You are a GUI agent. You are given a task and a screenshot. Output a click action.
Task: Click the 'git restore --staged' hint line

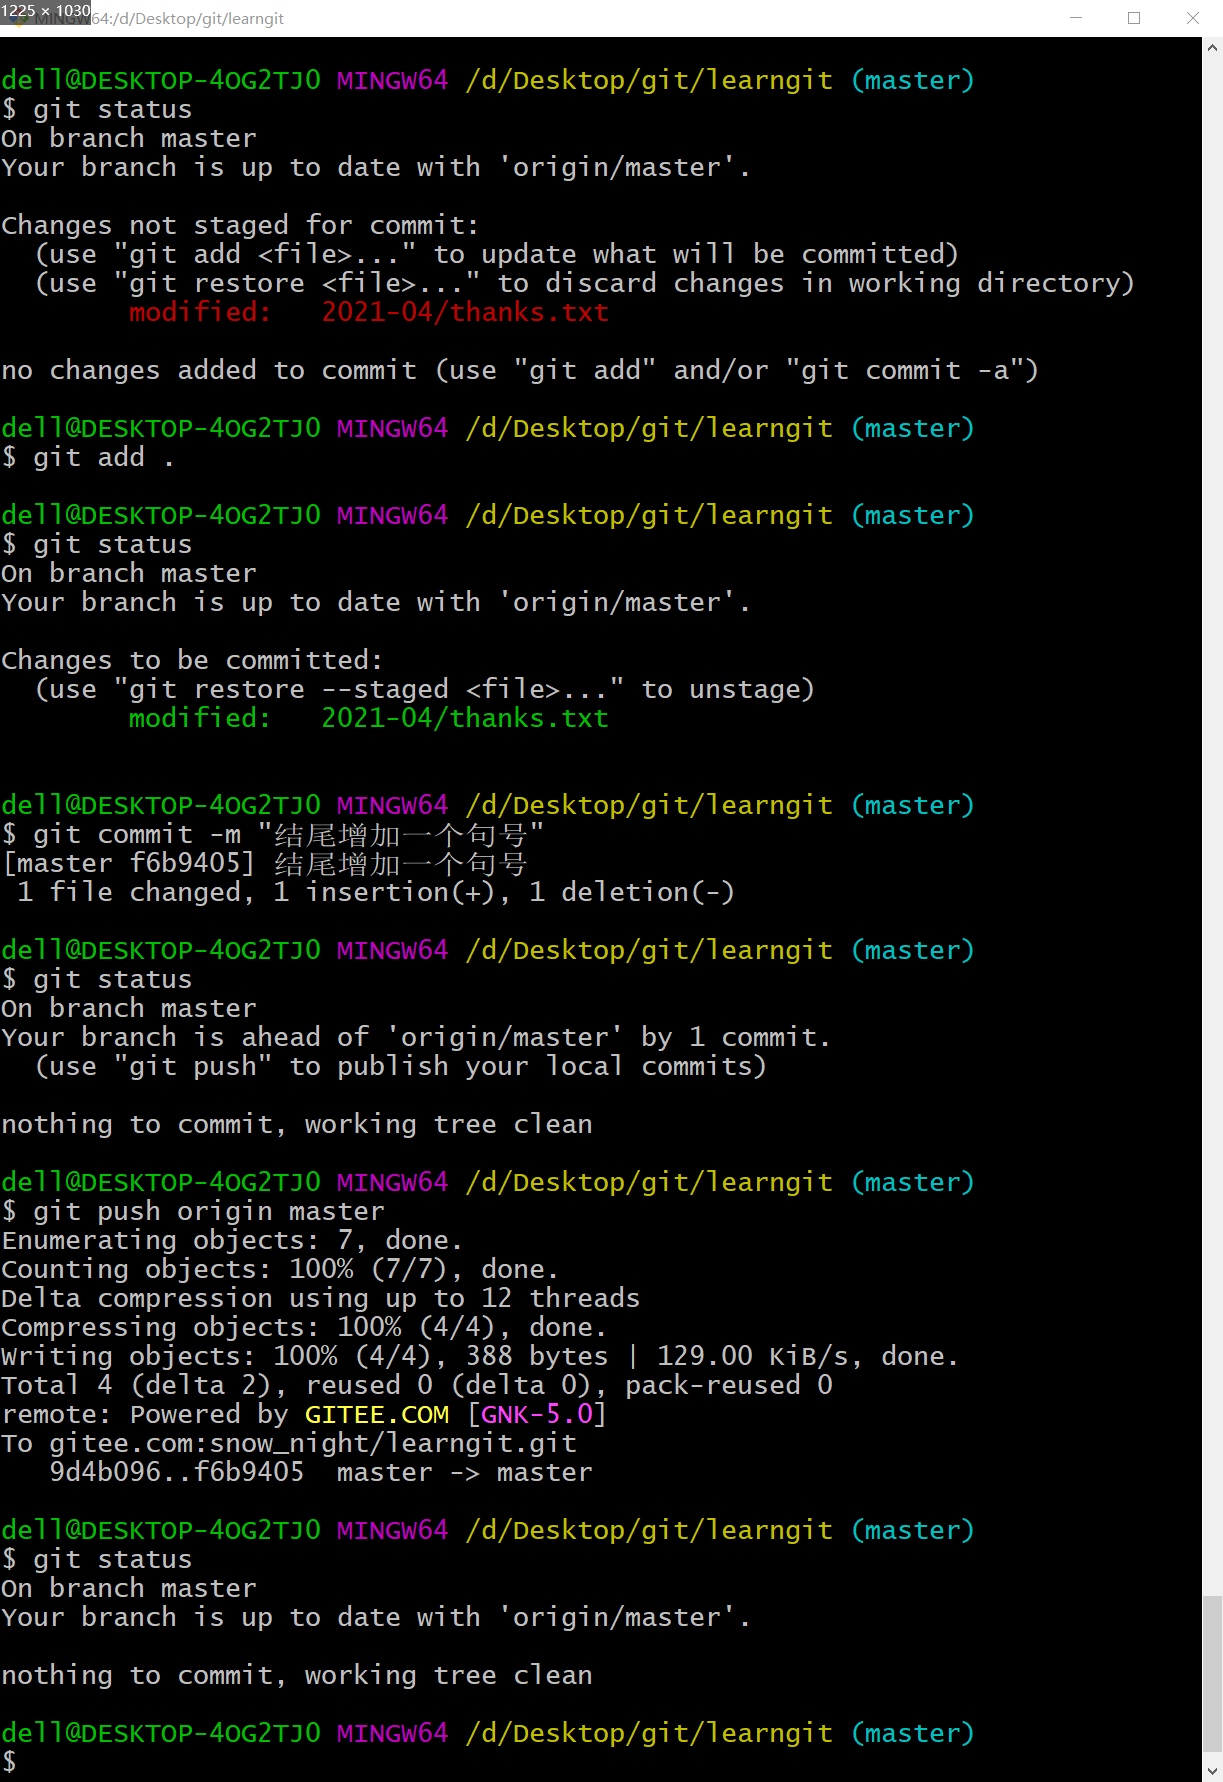(x=425, y=689)
